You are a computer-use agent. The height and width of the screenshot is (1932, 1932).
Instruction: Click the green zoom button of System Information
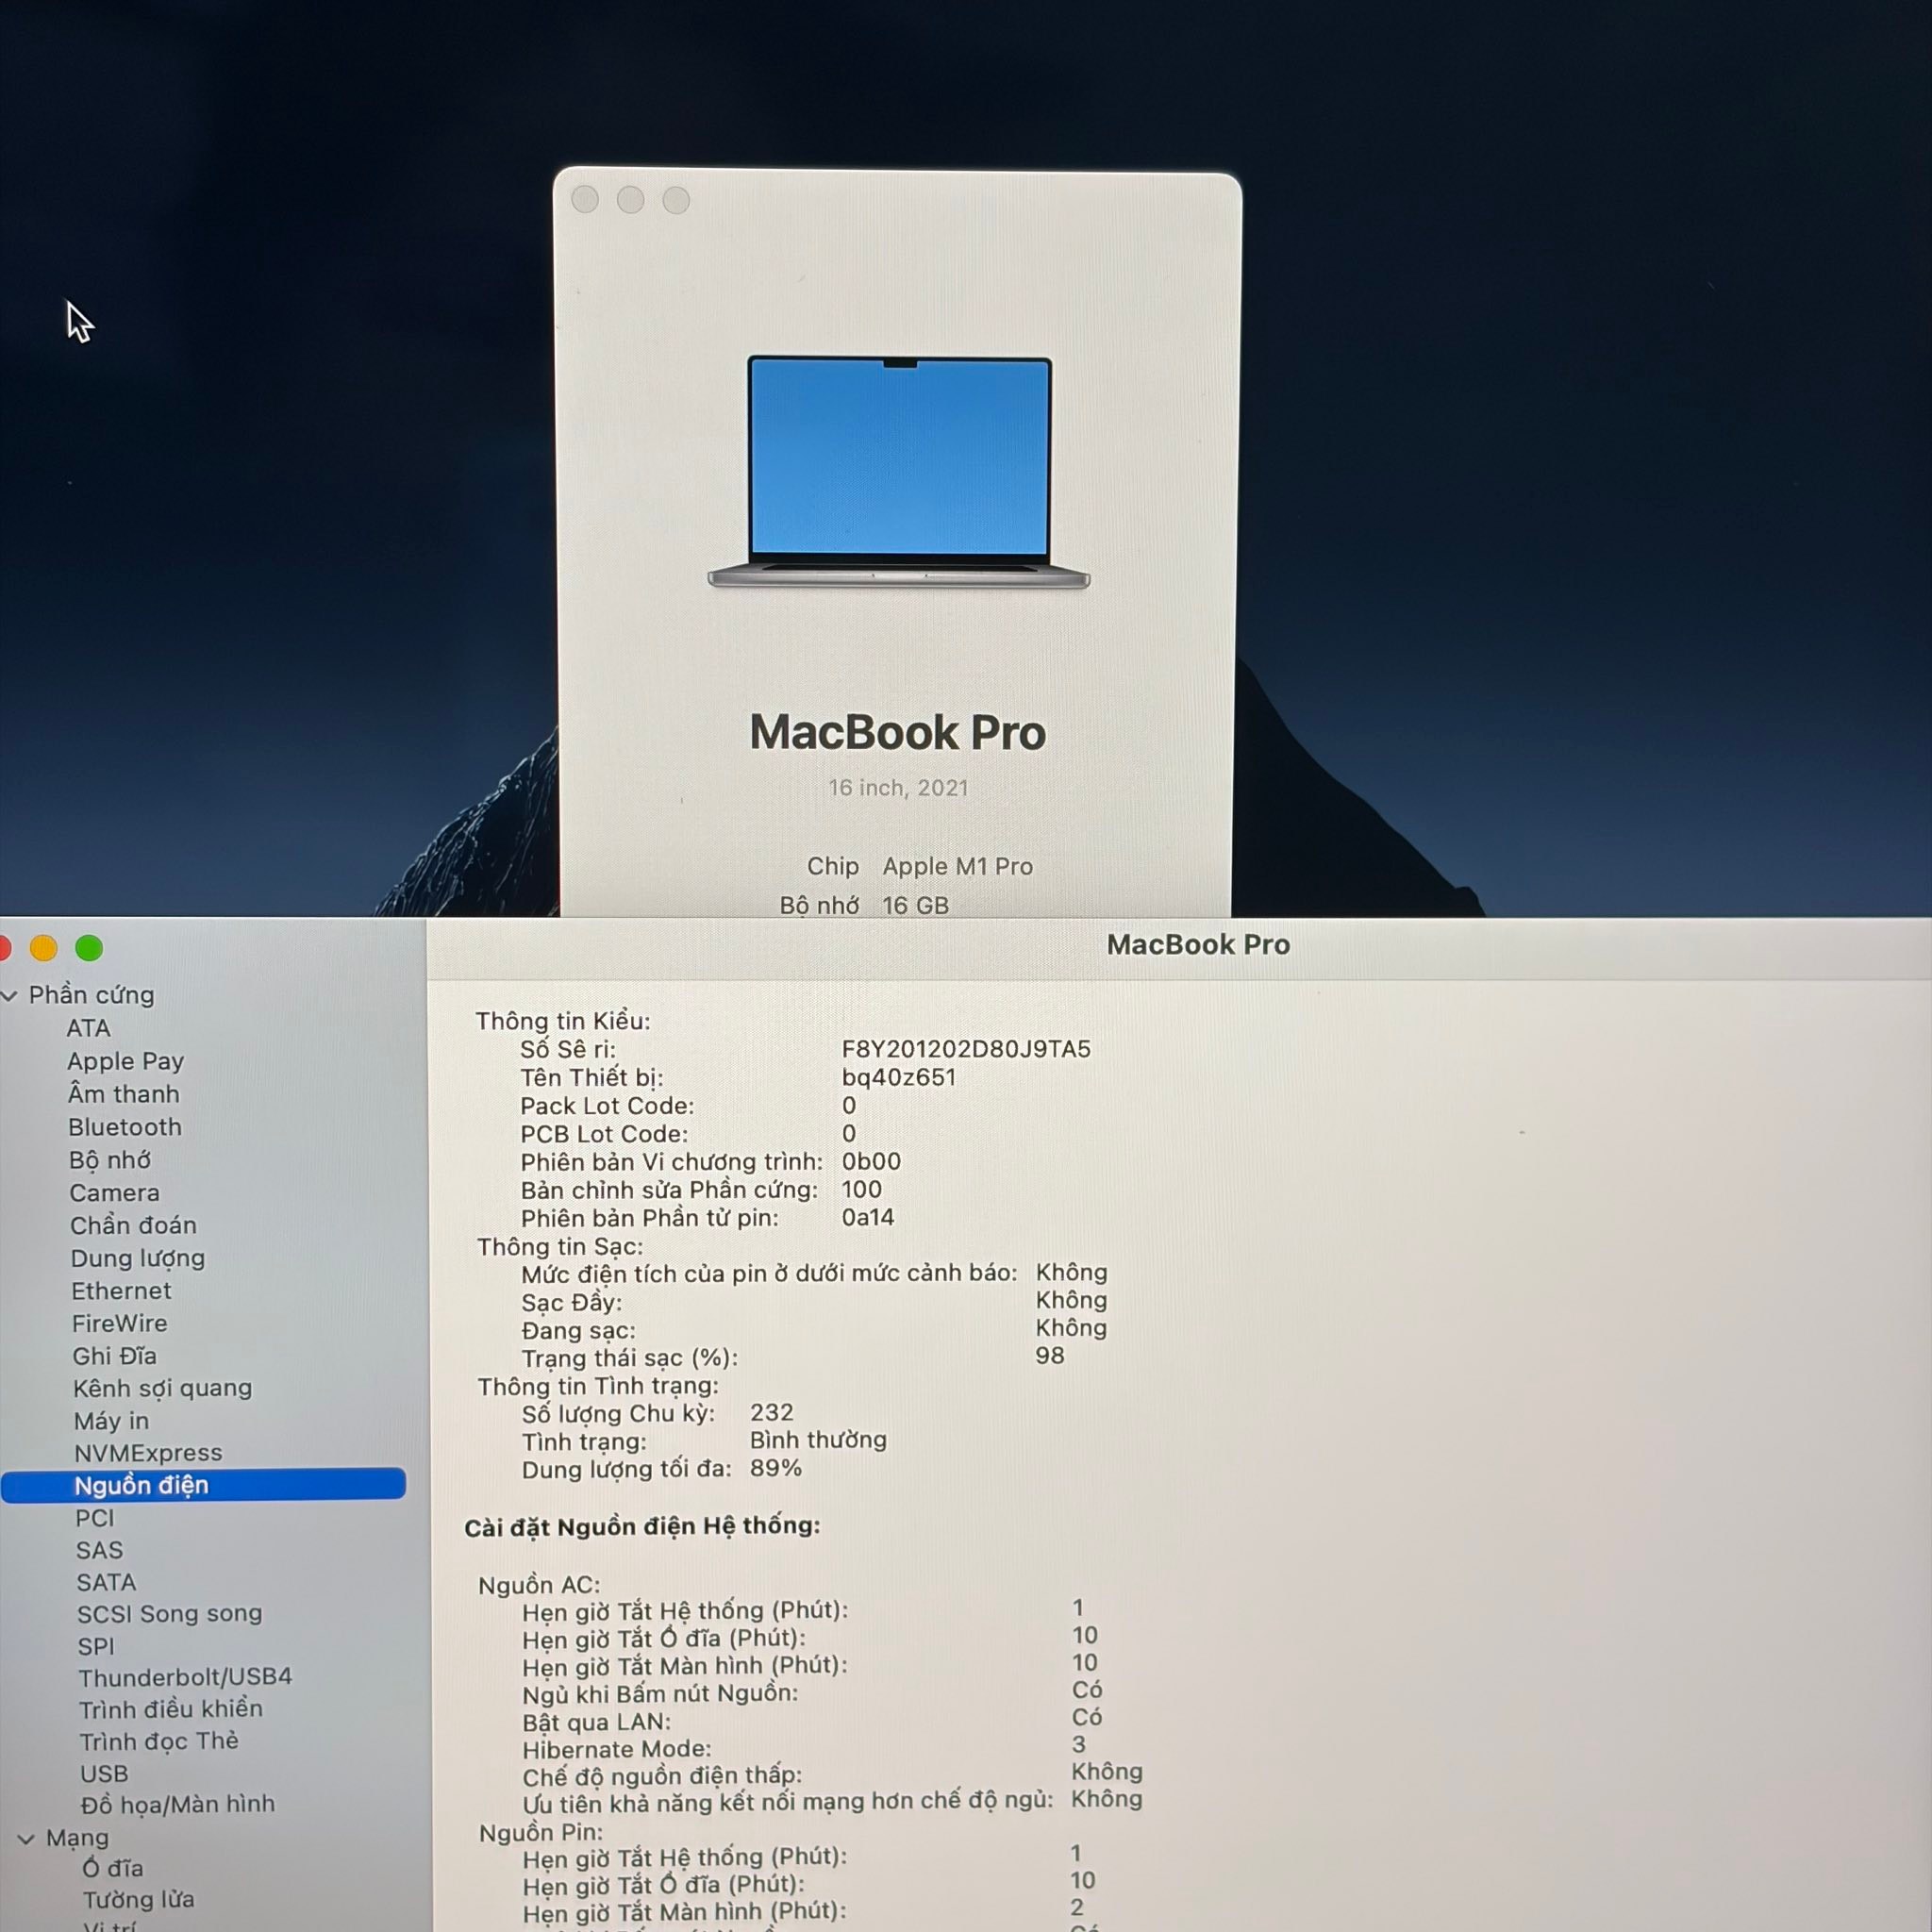click(89, 948)
